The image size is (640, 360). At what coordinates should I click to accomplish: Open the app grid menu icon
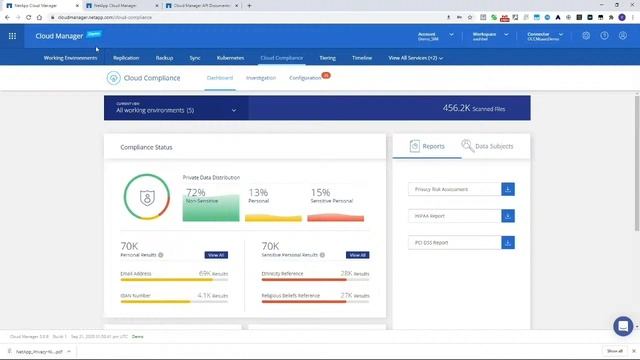[12, 36]
